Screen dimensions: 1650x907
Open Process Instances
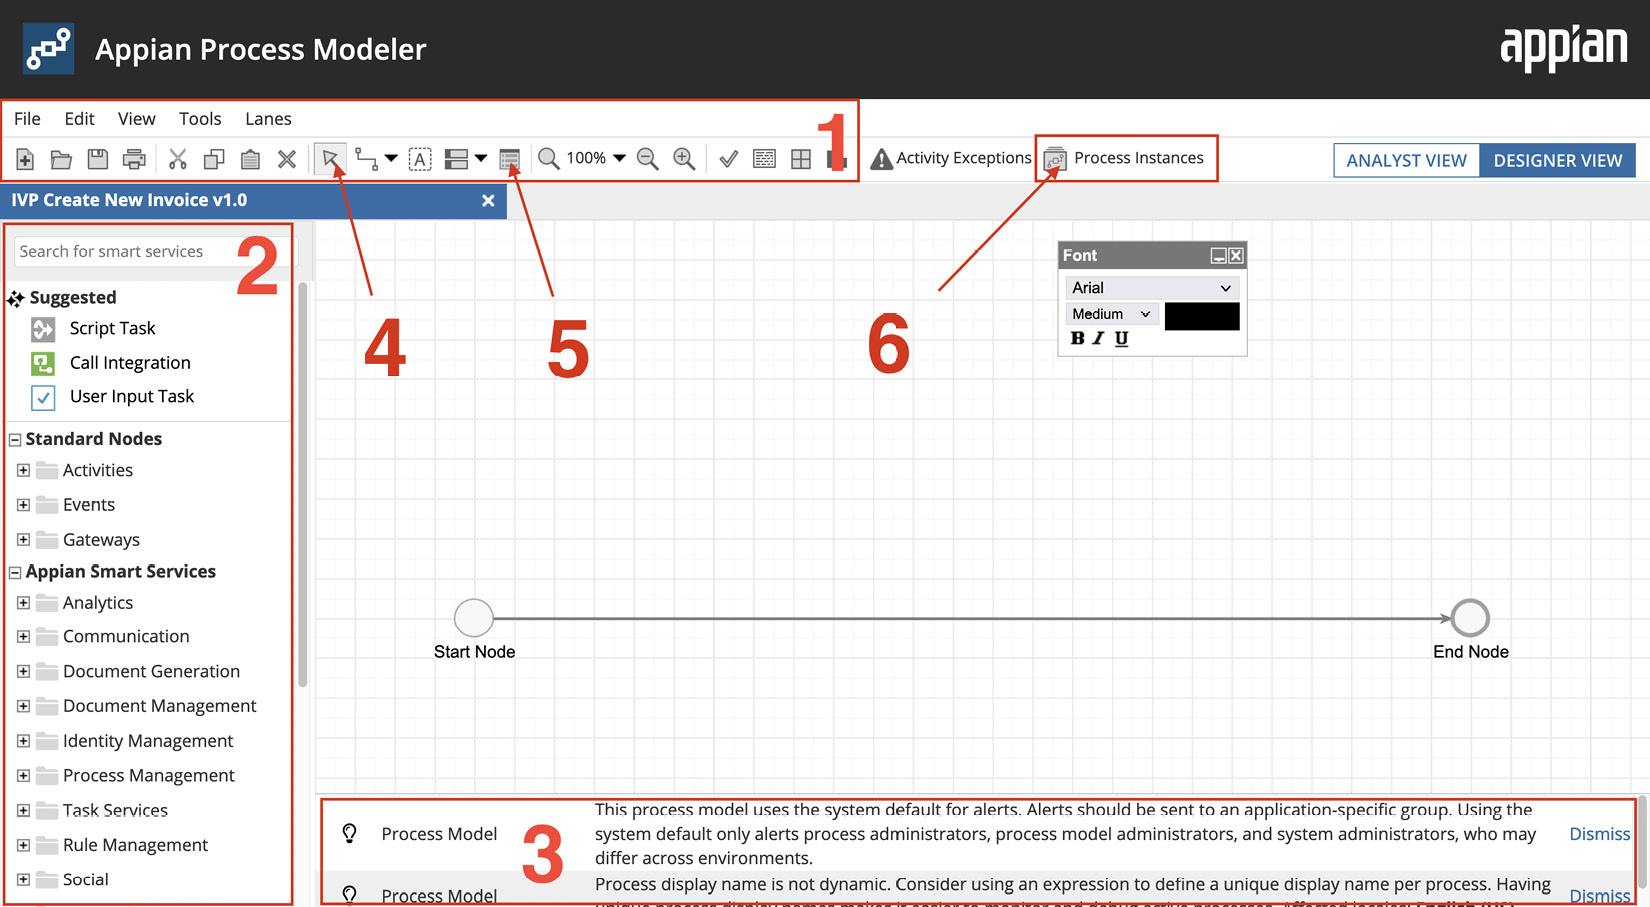pyautogui.click(x=1124, y=158)
